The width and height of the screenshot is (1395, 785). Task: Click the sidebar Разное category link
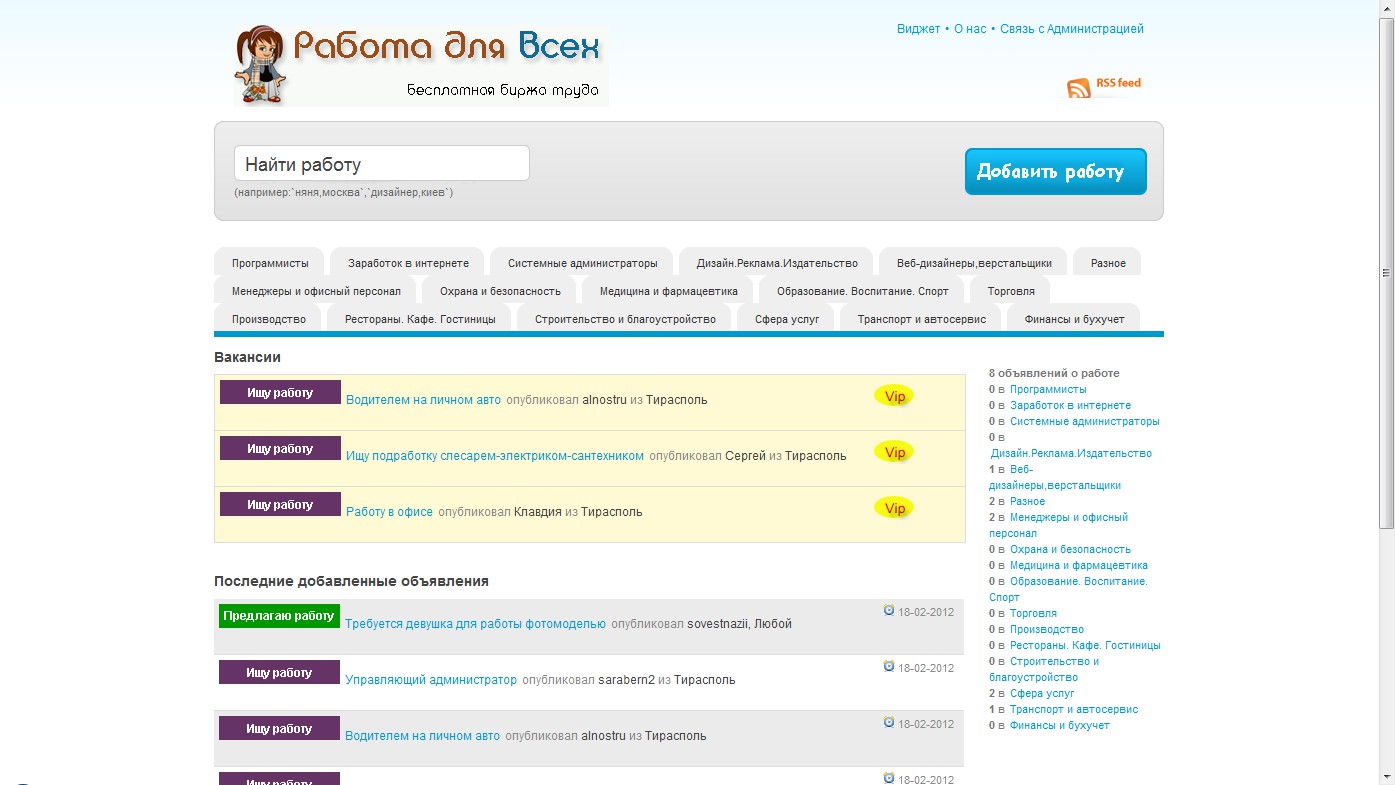pyautogui.click(x=1027, y=501)
